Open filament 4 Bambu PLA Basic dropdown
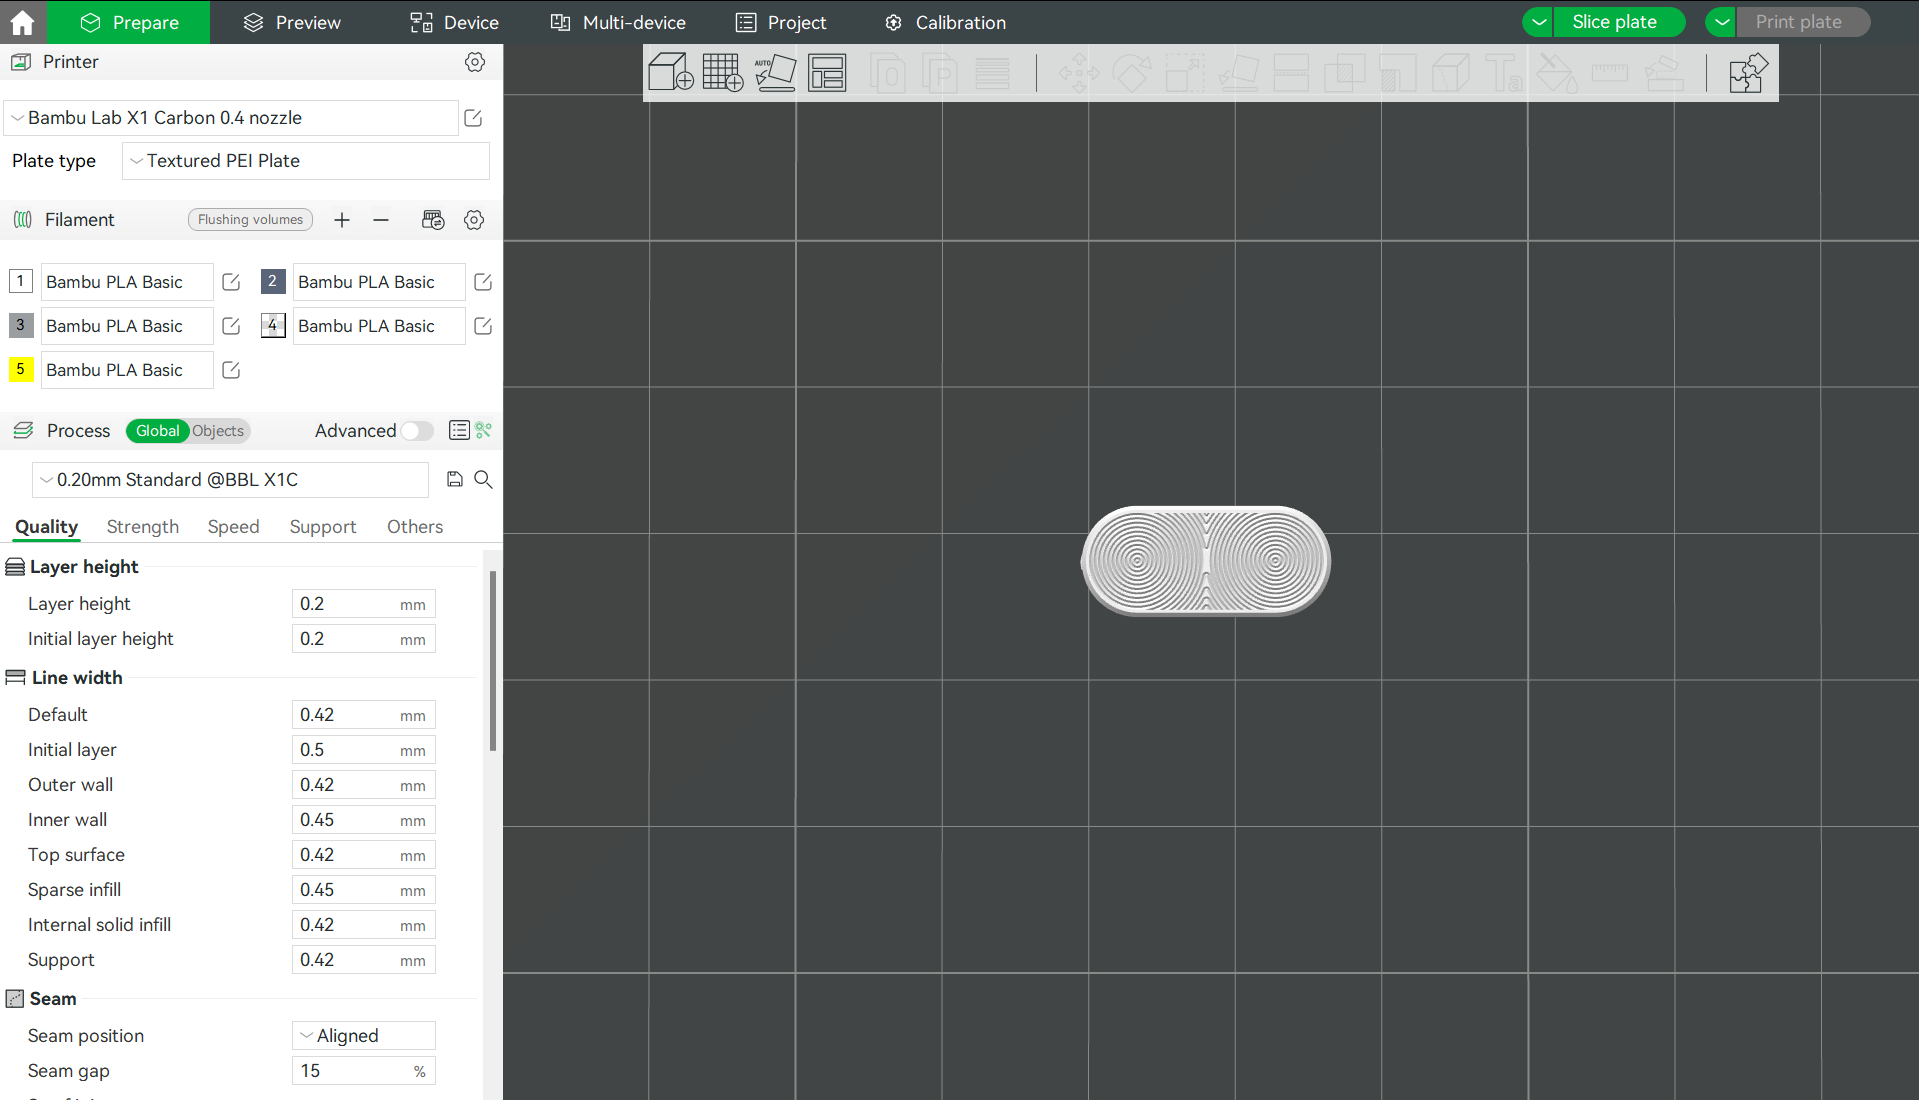Viewport: 1919px width, 1100px height. click(x=379, y=326)
